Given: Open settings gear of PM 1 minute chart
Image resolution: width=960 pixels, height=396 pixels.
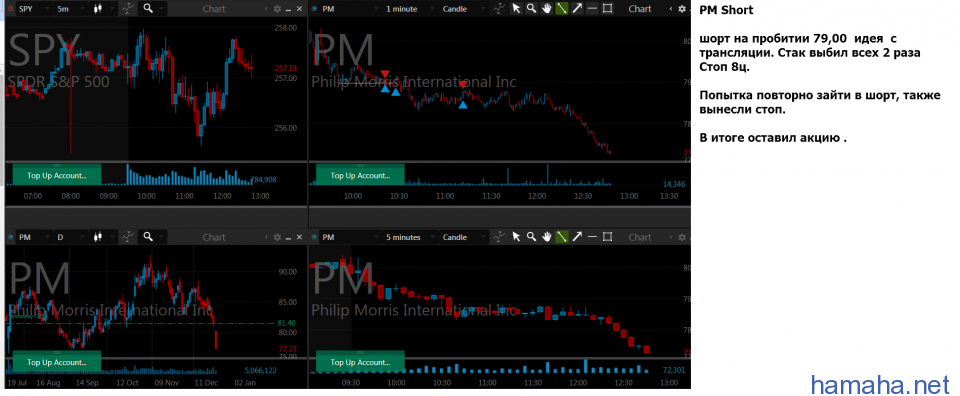Looking at the screenshot, I should (682, 9).
